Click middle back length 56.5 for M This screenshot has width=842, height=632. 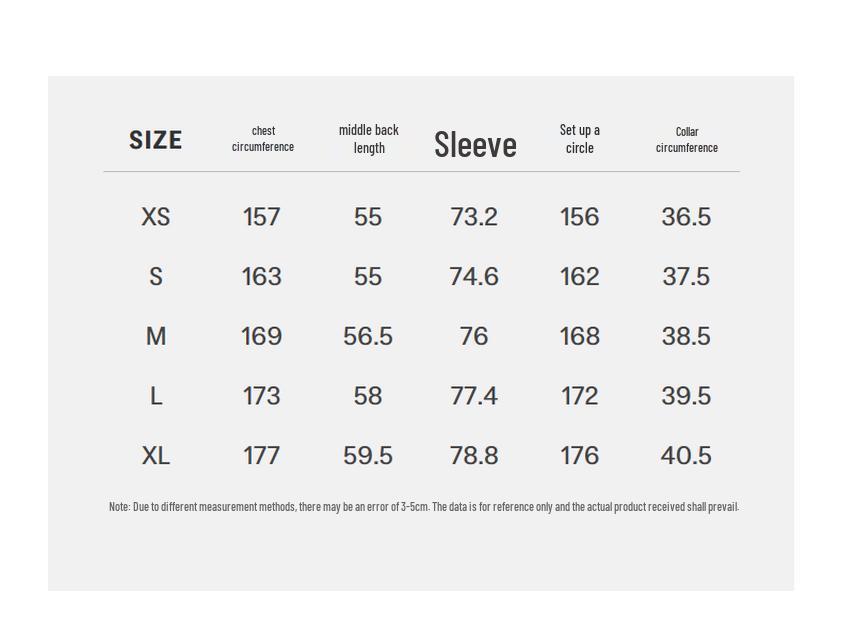click(368, 337)
